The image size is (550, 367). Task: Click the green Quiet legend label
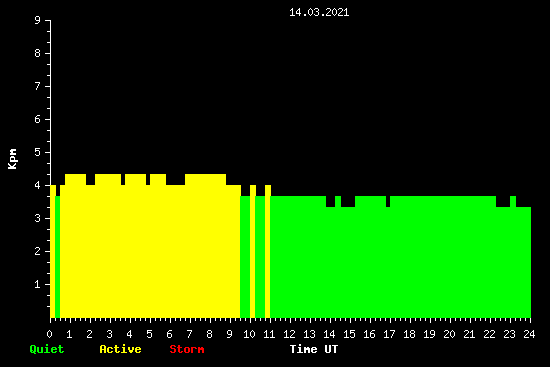tap(47, 349)
